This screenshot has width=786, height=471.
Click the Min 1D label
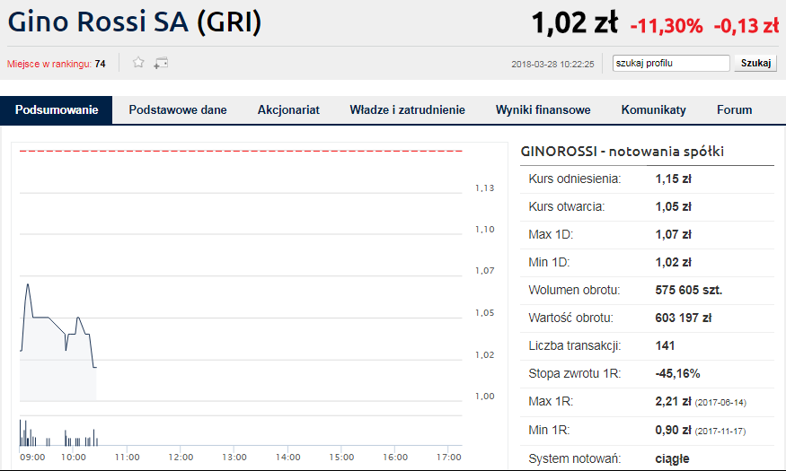pos(549,262)
